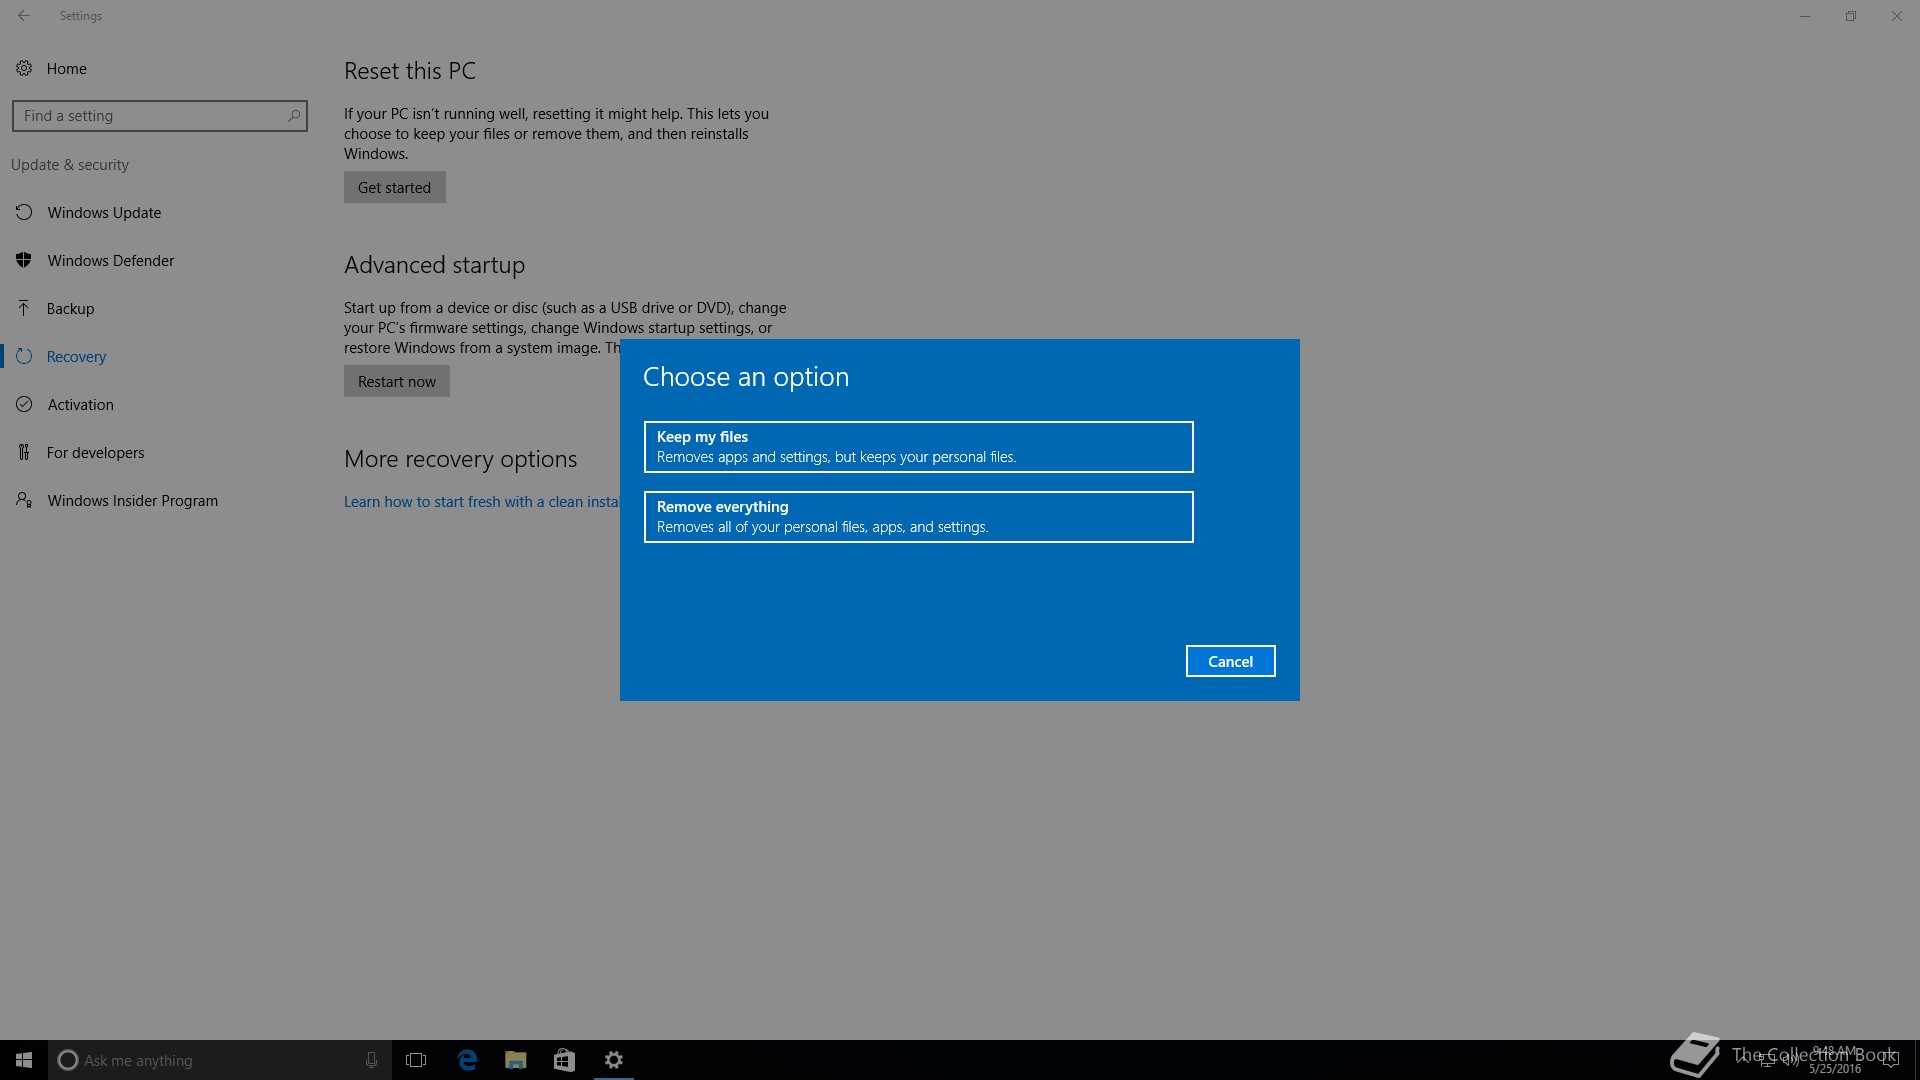Cancel the Choose an option dialog
Viewport: 1920px width, 1080px height.
pos(1230,661)
